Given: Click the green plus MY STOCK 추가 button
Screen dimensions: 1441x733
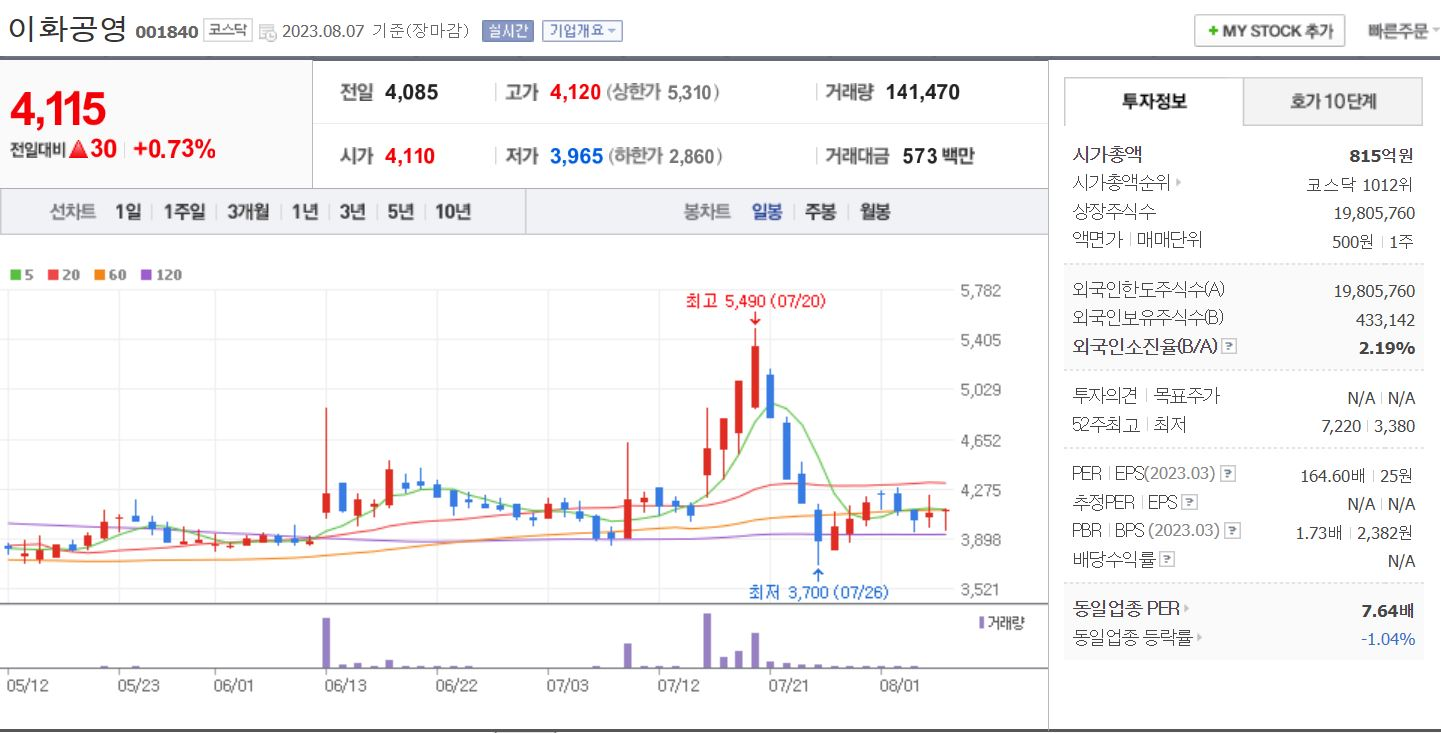Looking at the screenshot, I should click(x=1270, y=31).
